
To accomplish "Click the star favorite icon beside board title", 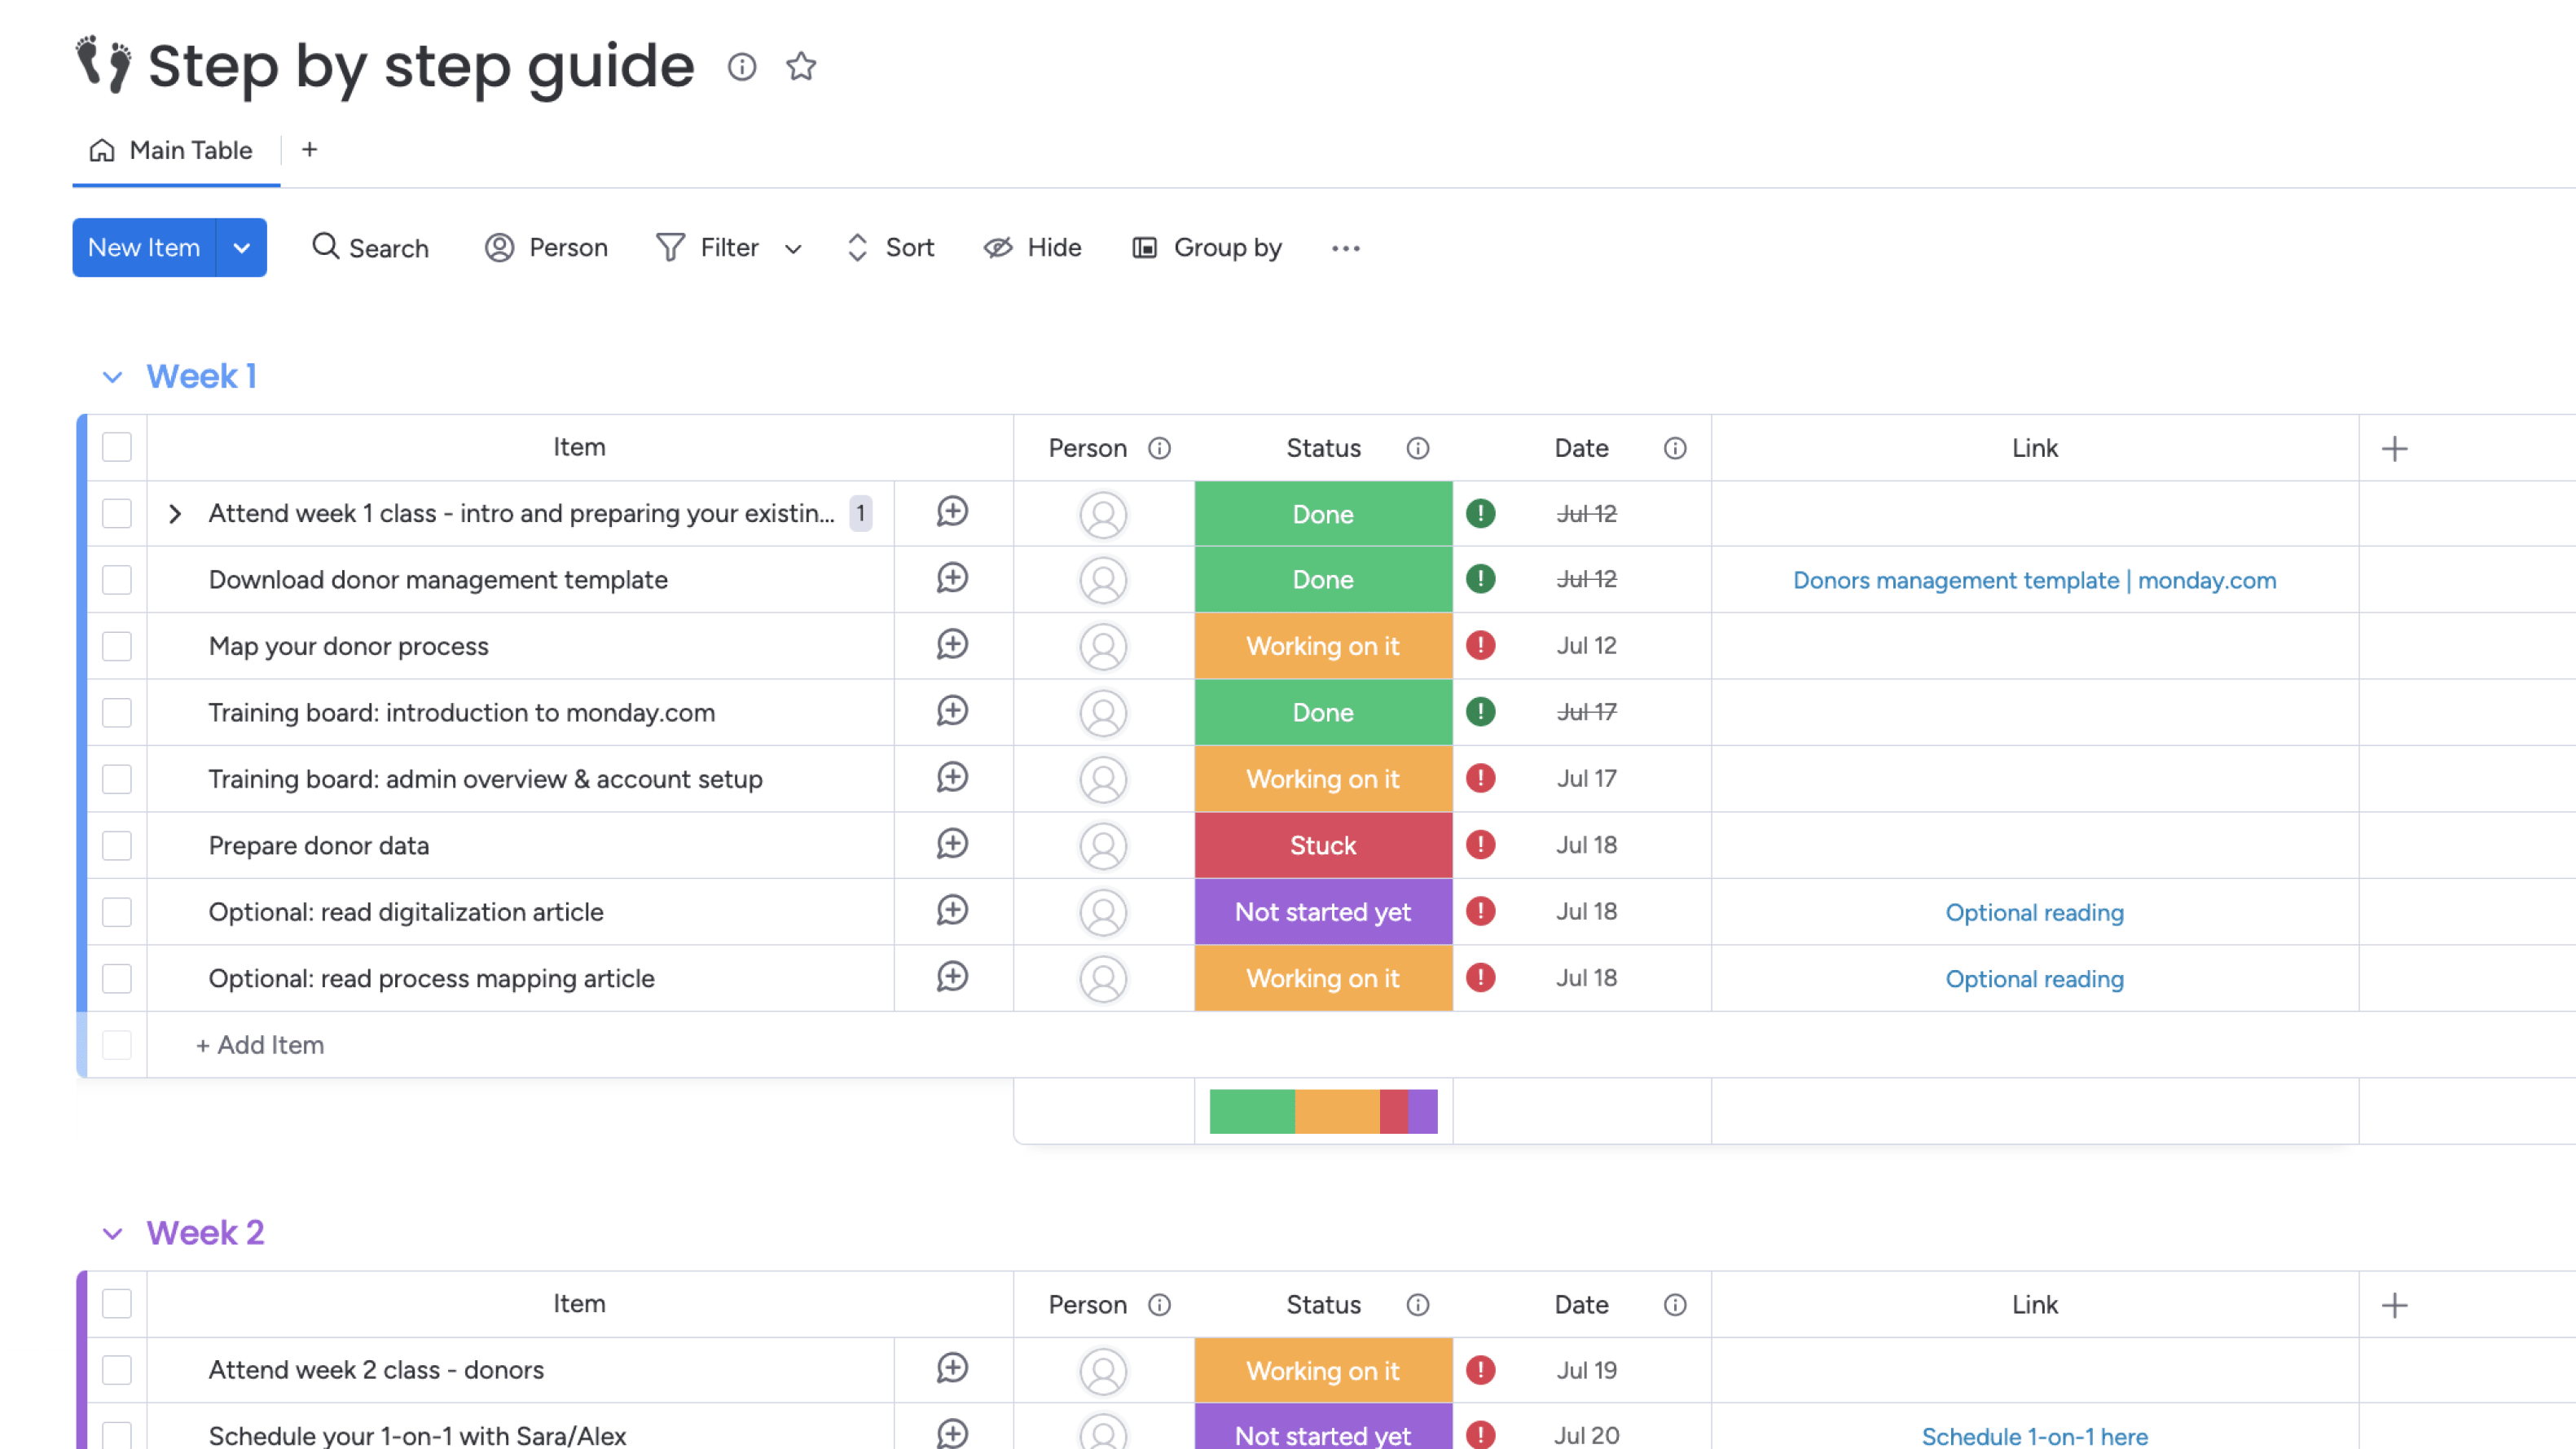I will coord(801,67).
